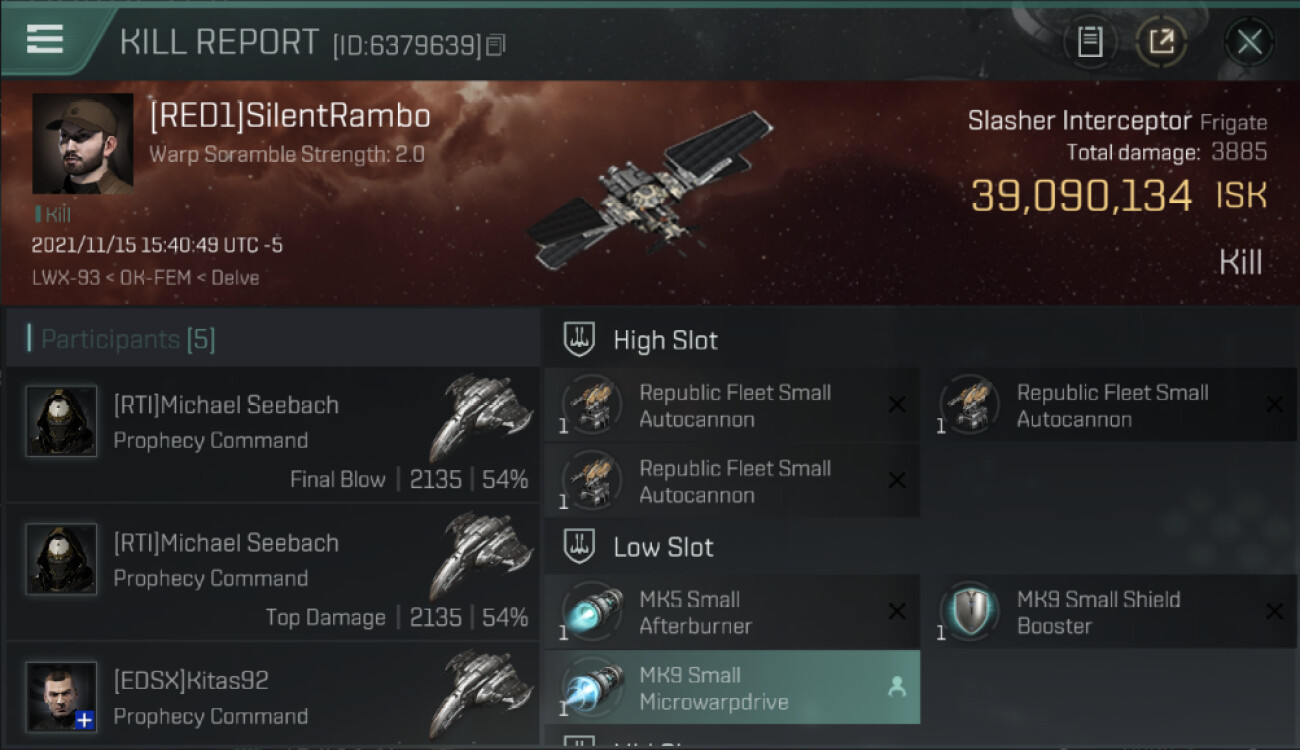
Task: Click person icon on MK9 Small Microwarpdrive
Action: (897, 687)
